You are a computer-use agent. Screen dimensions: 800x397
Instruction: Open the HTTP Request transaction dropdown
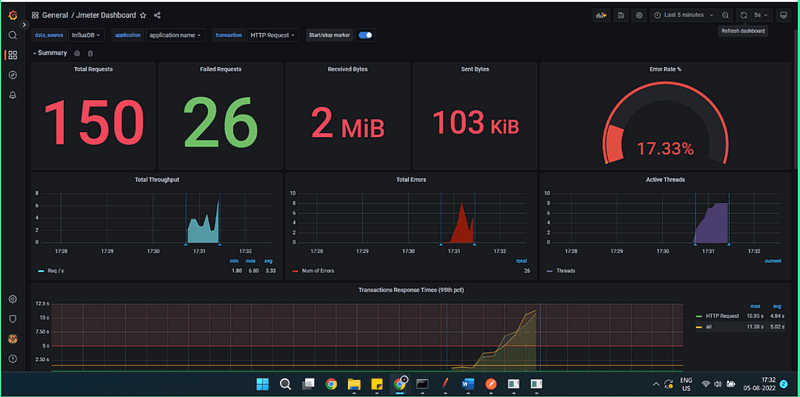tap(273, 35)
